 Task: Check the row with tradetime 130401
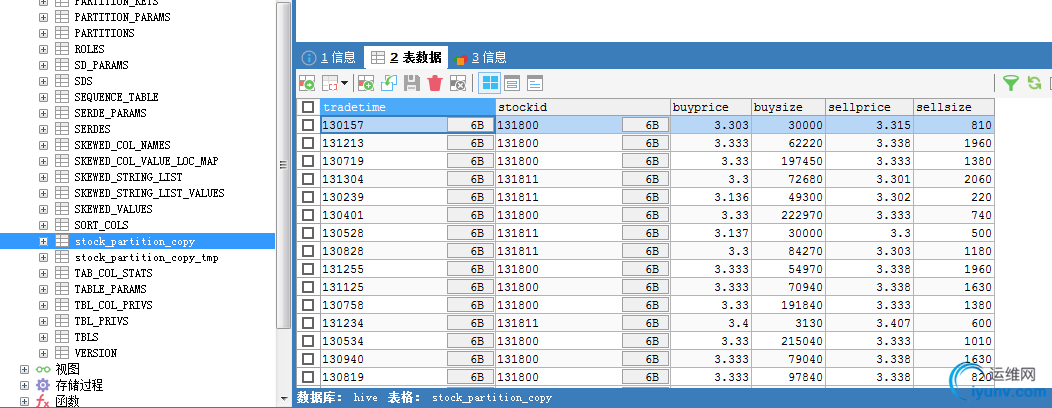pos(308,215)
